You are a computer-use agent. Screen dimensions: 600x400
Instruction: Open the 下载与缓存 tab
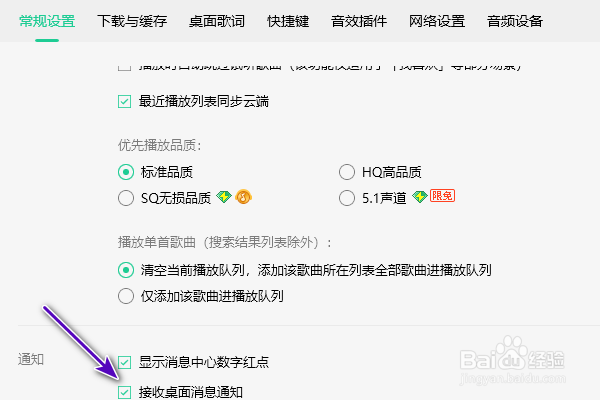click(x=132, y=21)
